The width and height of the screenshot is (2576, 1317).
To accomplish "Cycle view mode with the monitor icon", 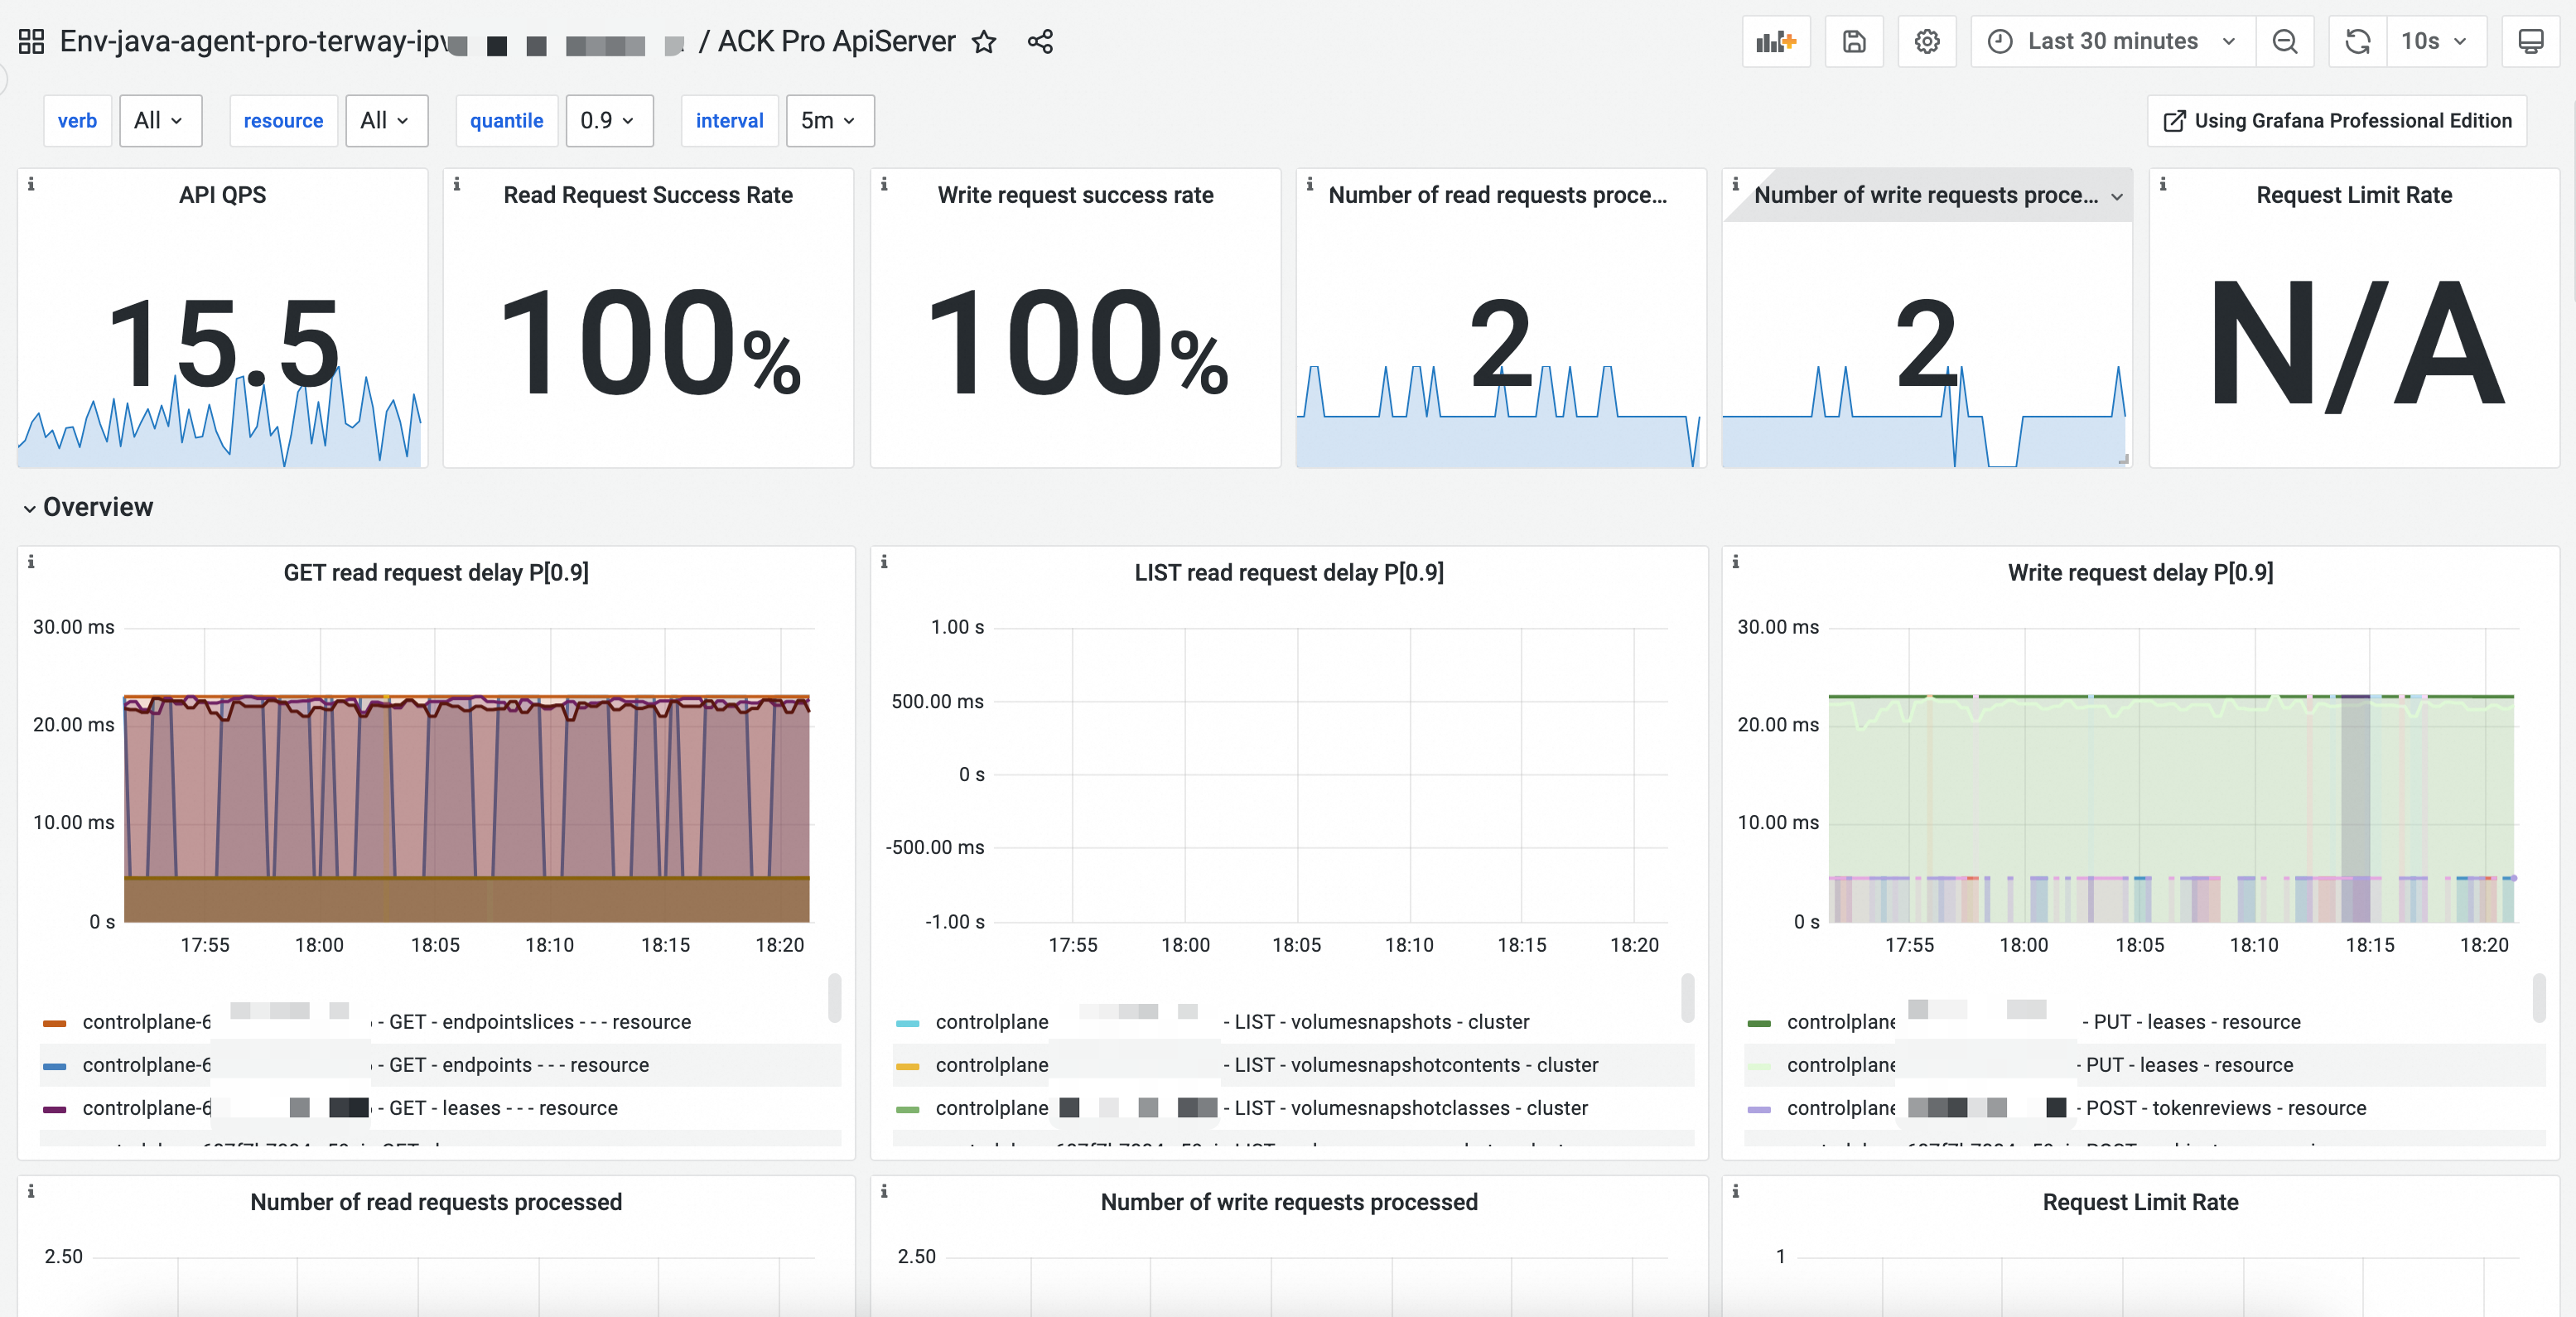I will (x=2530, y=41).
